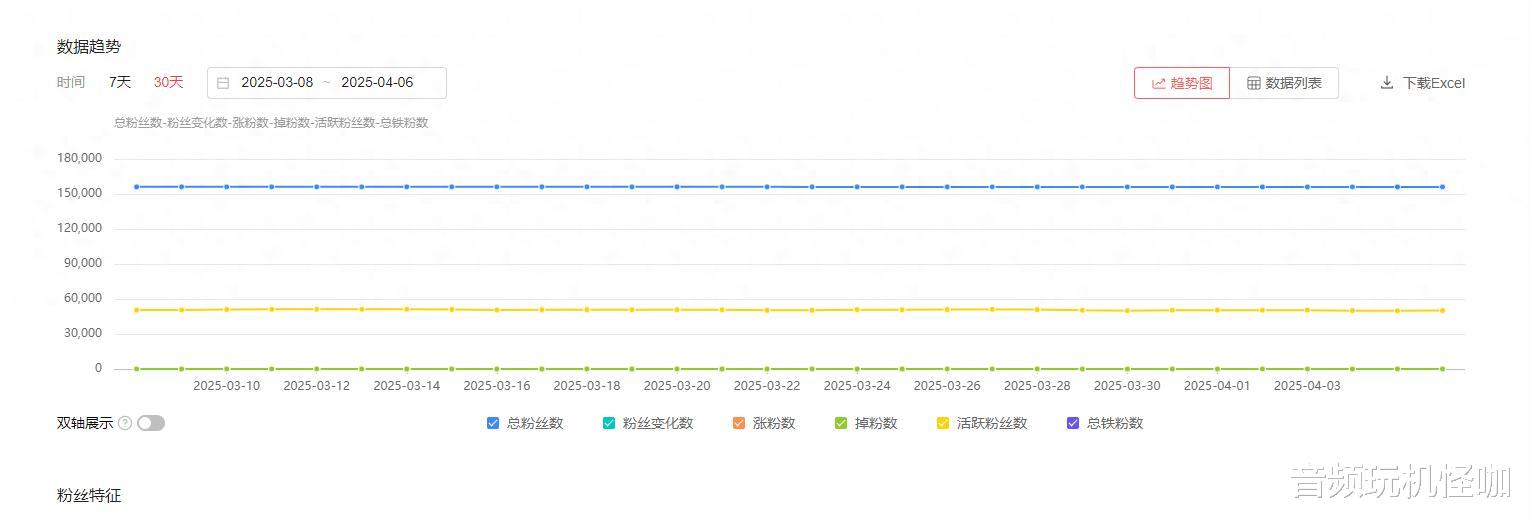This screenshot has height=523, width=1530.
Task: Click the 2025-03-20 label on the chart axis
Action: pyautogui.click(x=677, y=386)
